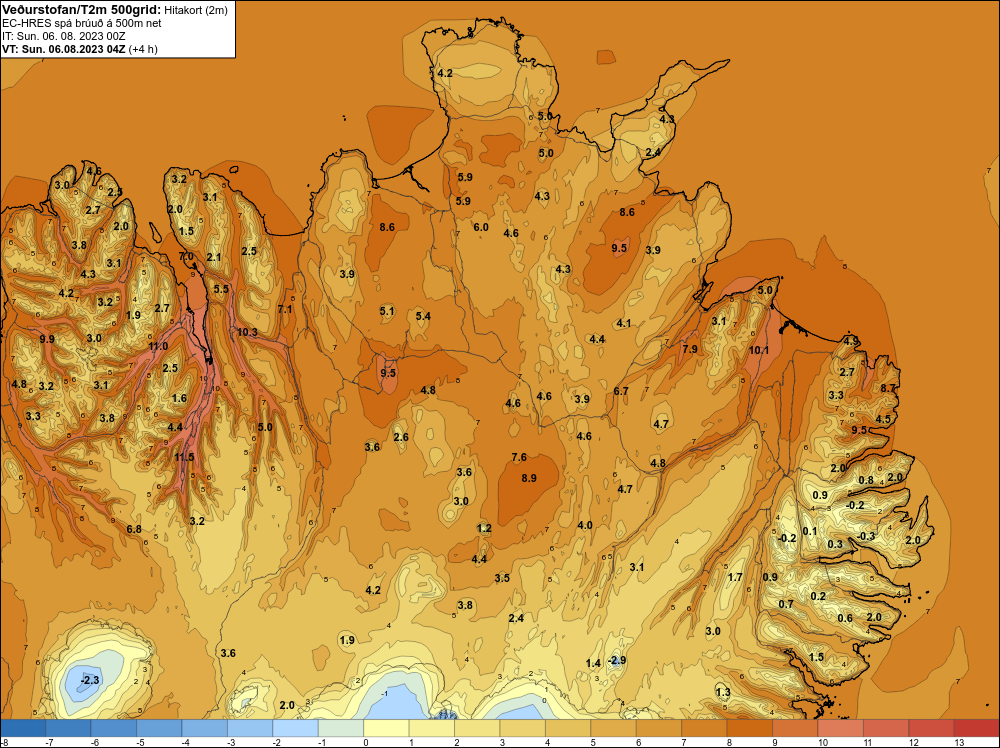This screenshot has width=1000, height=748.
Task: Click the 'IT: Sun. 06. 08. 2023 00Z' line
Action: coord(63,36)
